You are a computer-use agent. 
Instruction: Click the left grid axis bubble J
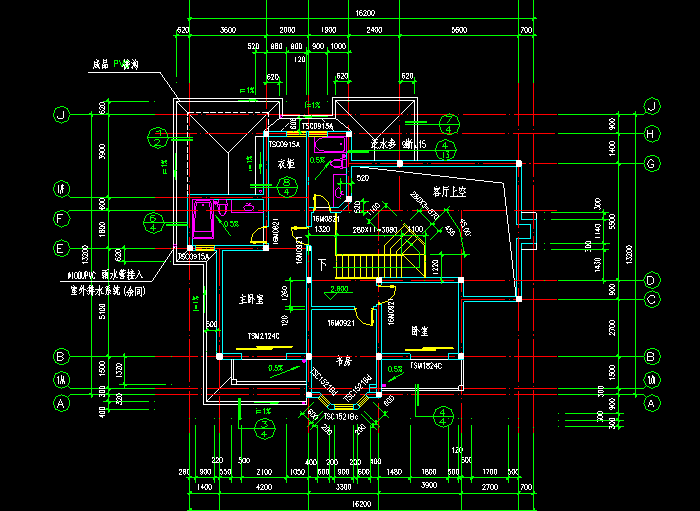(x=61, y=115)
